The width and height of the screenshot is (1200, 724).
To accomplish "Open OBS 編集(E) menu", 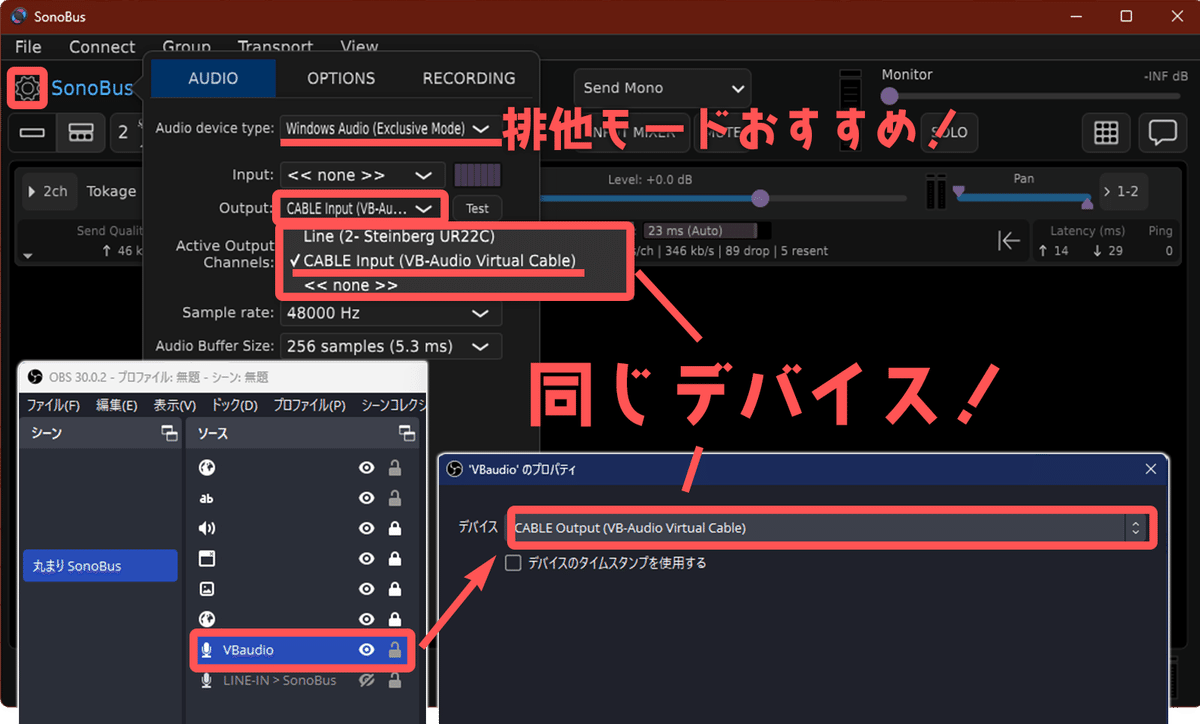I will pos(116,405).
